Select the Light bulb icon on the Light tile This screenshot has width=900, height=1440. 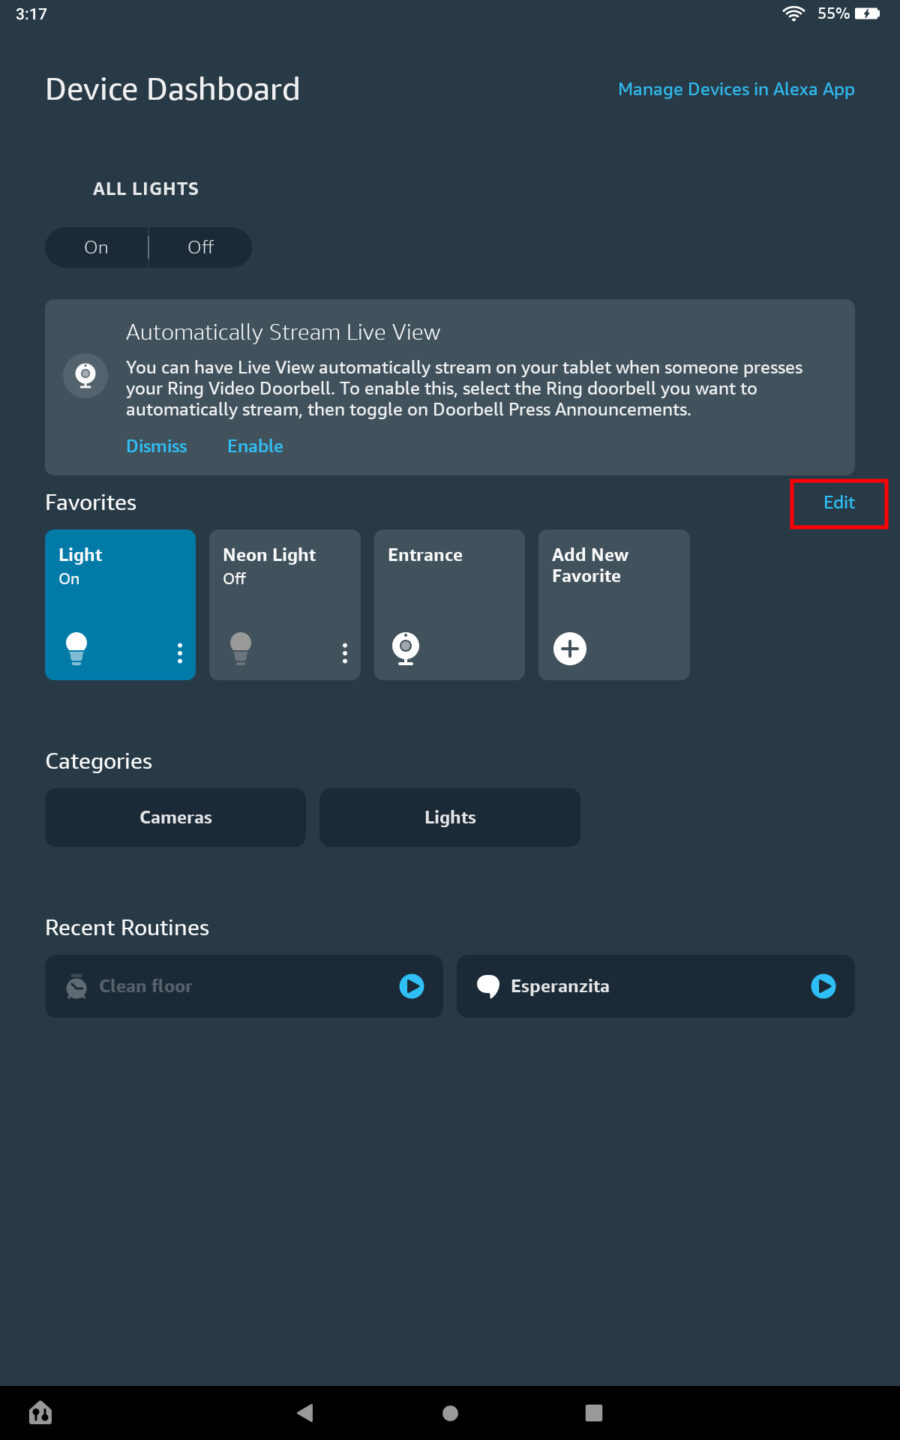coord(76,650)
